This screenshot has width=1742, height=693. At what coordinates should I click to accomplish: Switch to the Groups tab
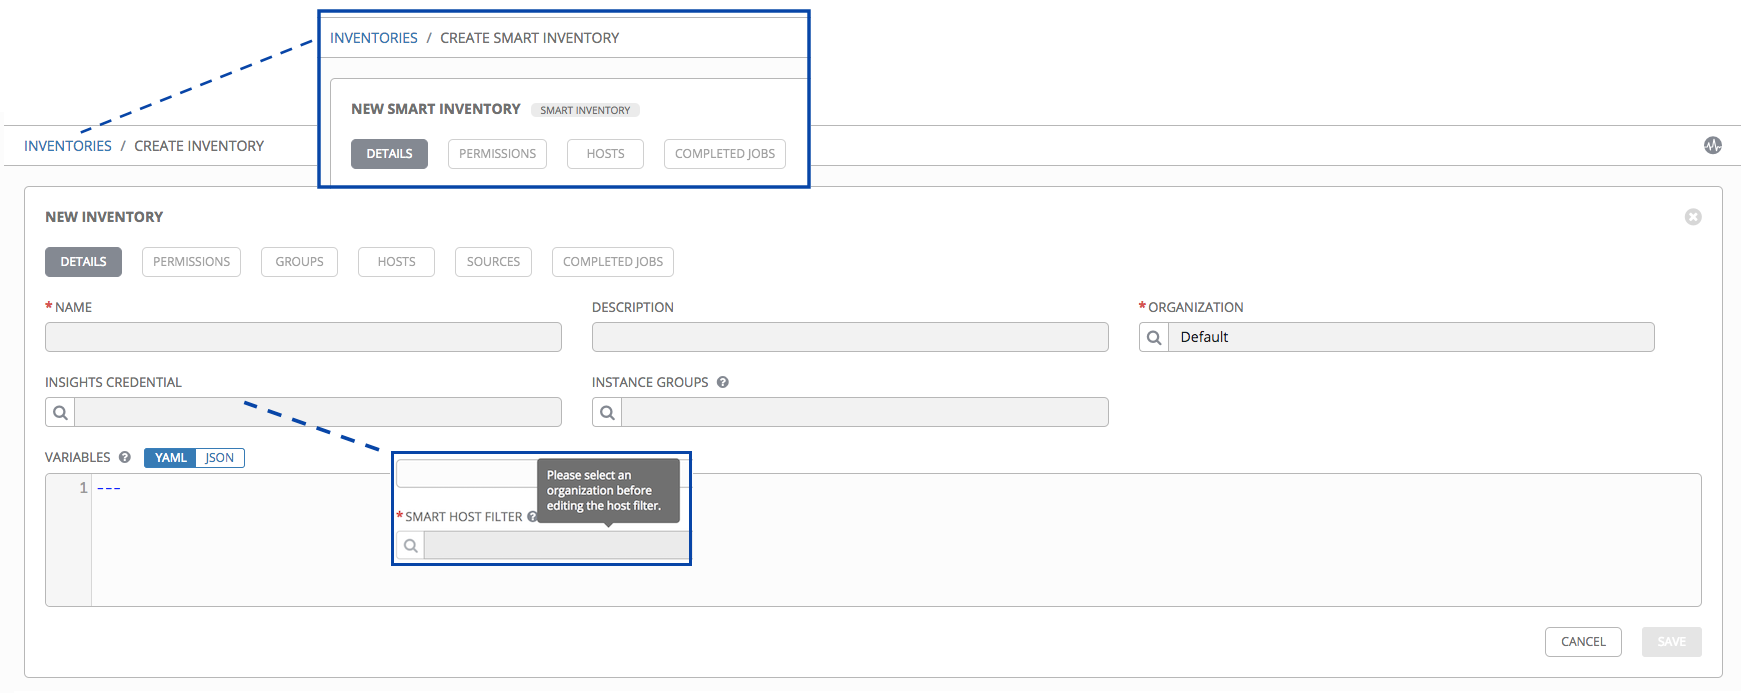(299, 262)
